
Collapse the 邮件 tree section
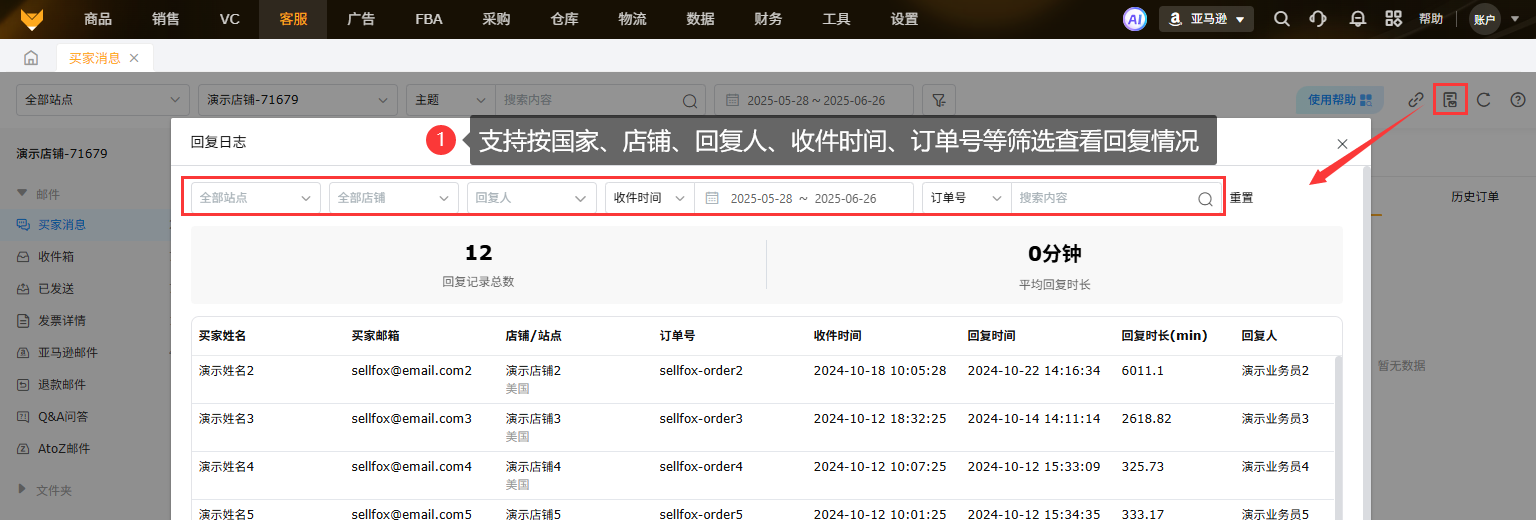[23, 194]
